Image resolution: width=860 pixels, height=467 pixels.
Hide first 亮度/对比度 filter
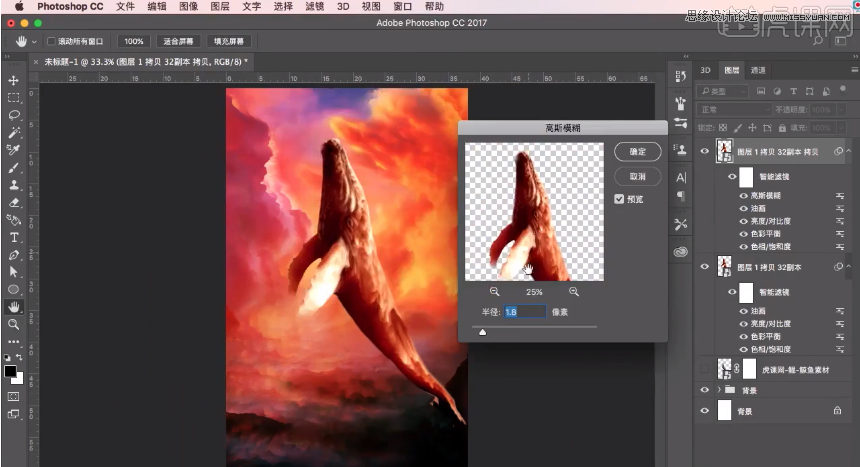(744, 221)
